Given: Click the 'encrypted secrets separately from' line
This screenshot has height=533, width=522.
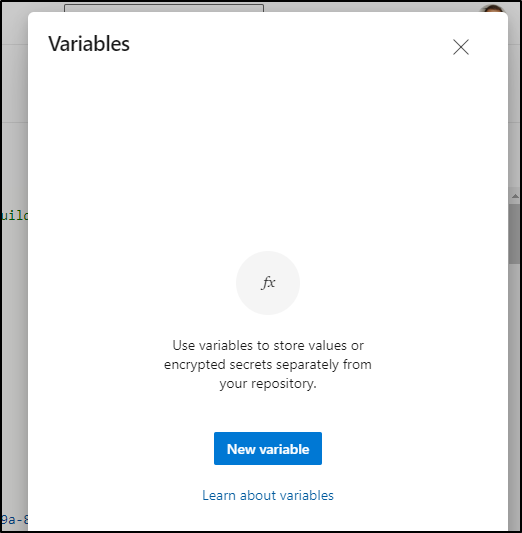Looking at the screenshot, I should tap(268, 364).
